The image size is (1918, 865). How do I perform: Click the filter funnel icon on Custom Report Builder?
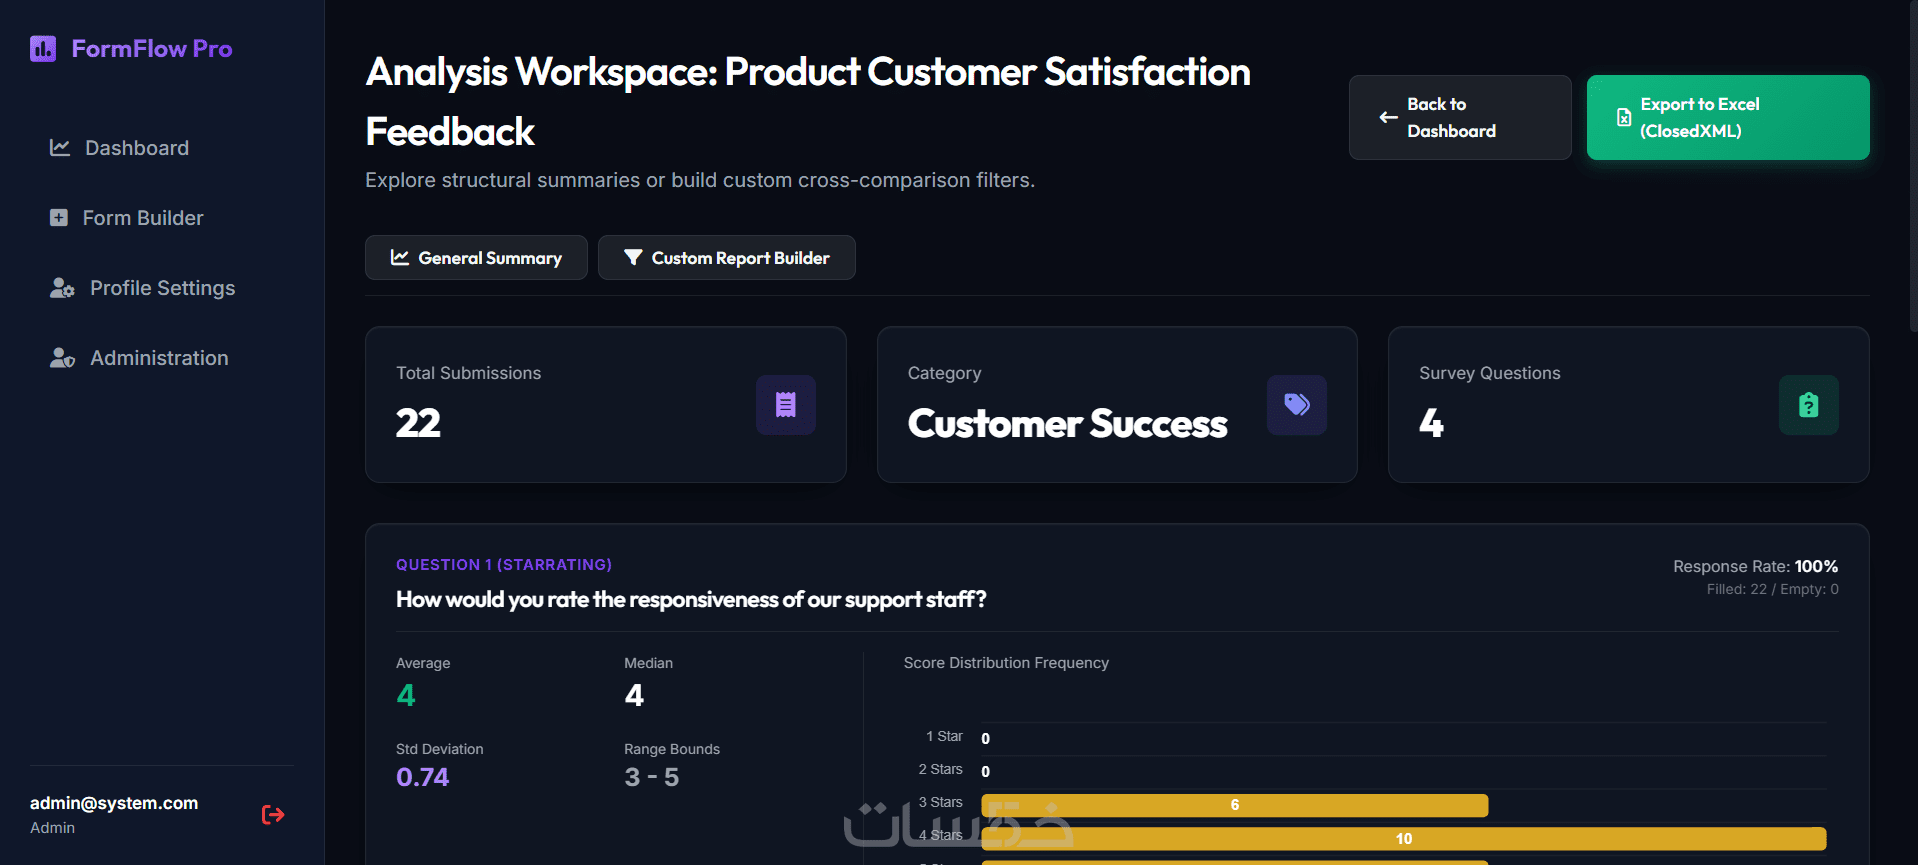coord(633,258)
